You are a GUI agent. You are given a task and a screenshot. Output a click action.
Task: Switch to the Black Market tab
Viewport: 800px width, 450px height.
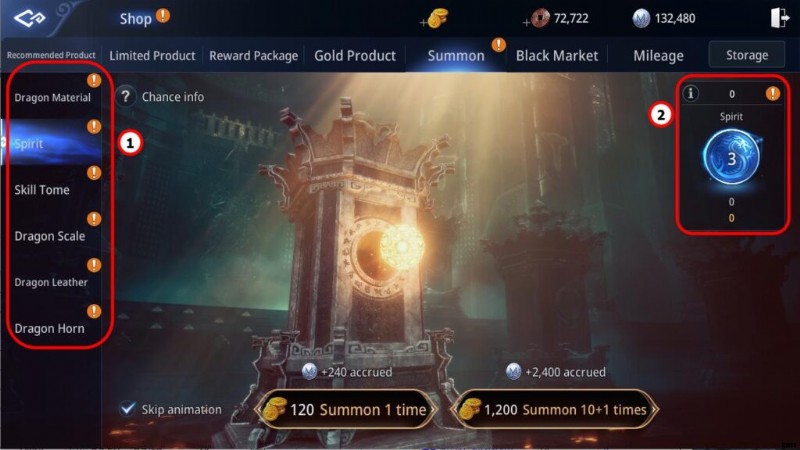tap(557, 55)
